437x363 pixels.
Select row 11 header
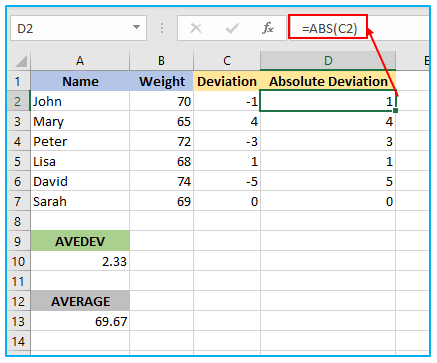tap(18, 281)
